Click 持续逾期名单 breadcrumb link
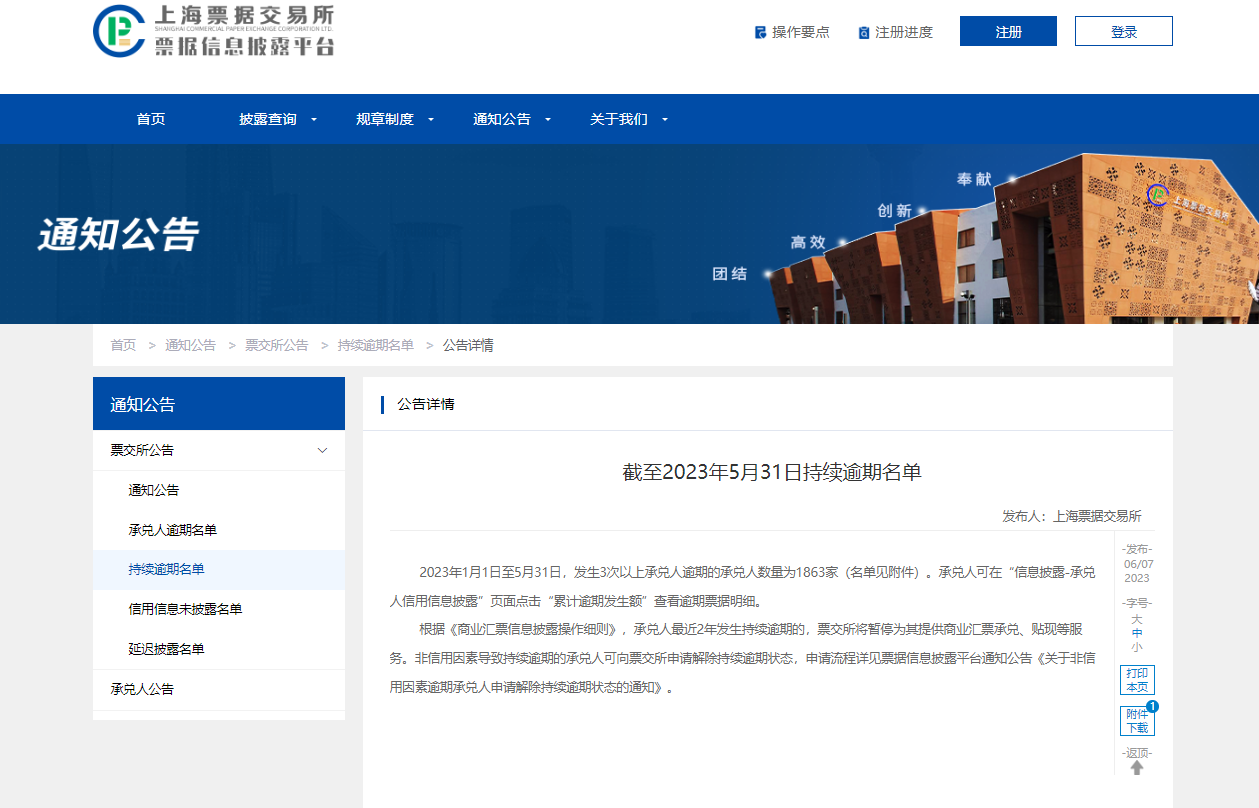Viewport: 1259px width, 808px height. 375,345
